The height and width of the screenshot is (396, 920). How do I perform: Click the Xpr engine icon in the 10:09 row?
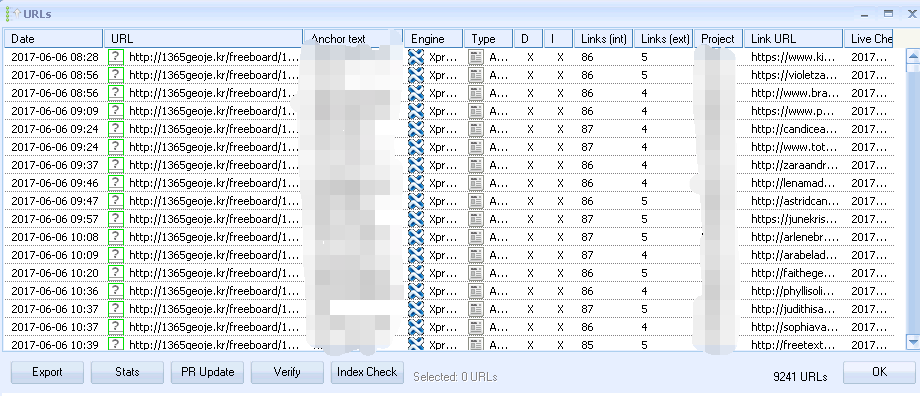tap(416, 255)
